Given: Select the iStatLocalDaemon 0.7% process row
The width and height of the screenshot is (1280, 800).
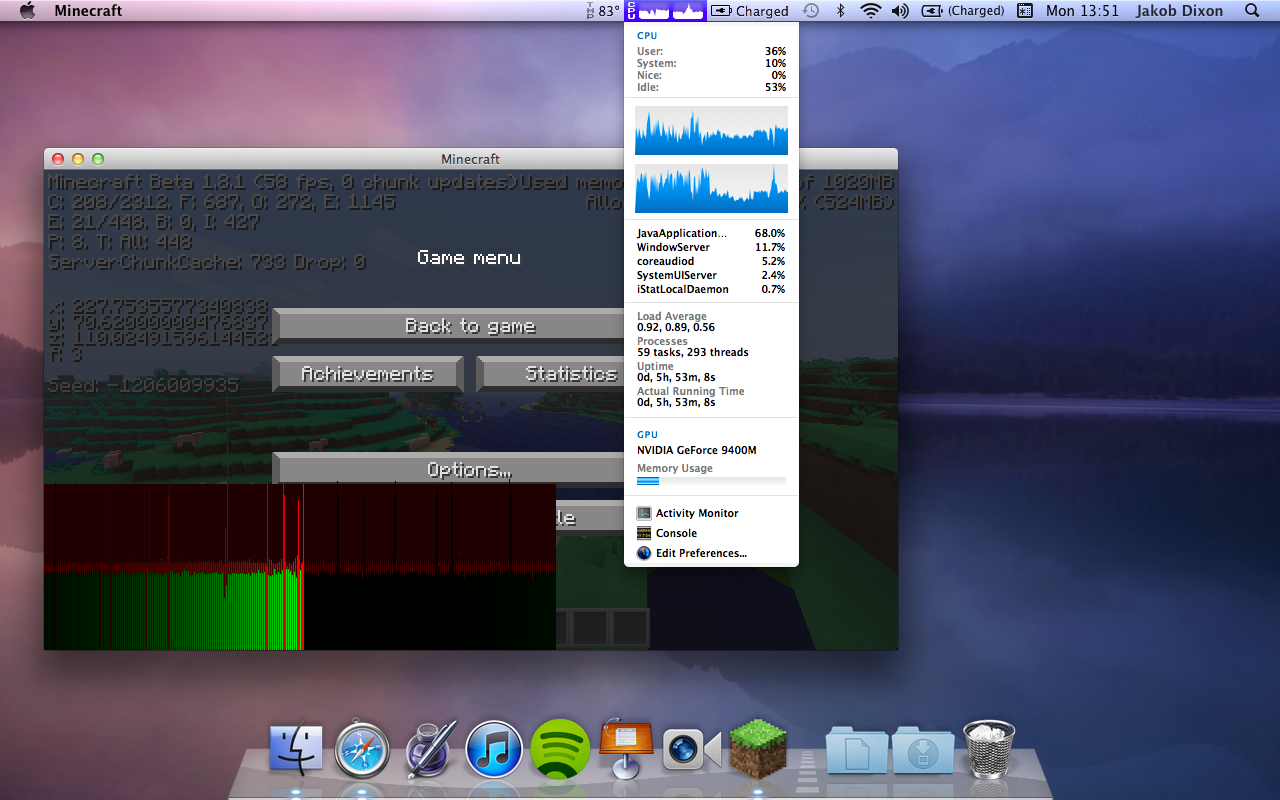Looking at the screenshot, I should coord(711,289).
